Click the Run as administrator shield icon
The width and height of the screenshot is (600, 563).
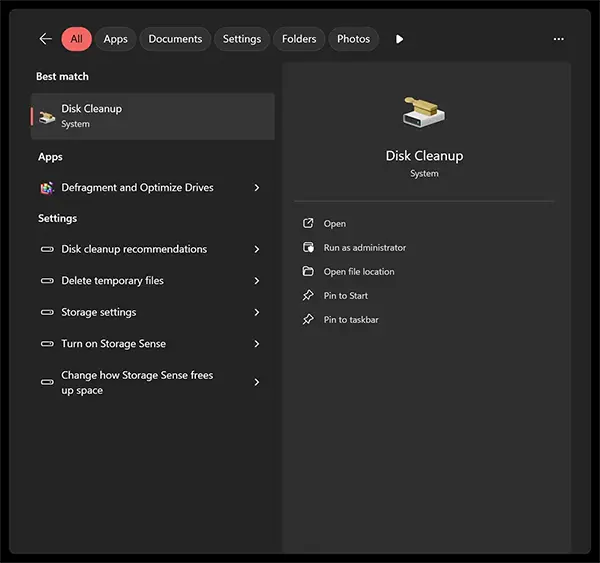(x=309, y=248)
